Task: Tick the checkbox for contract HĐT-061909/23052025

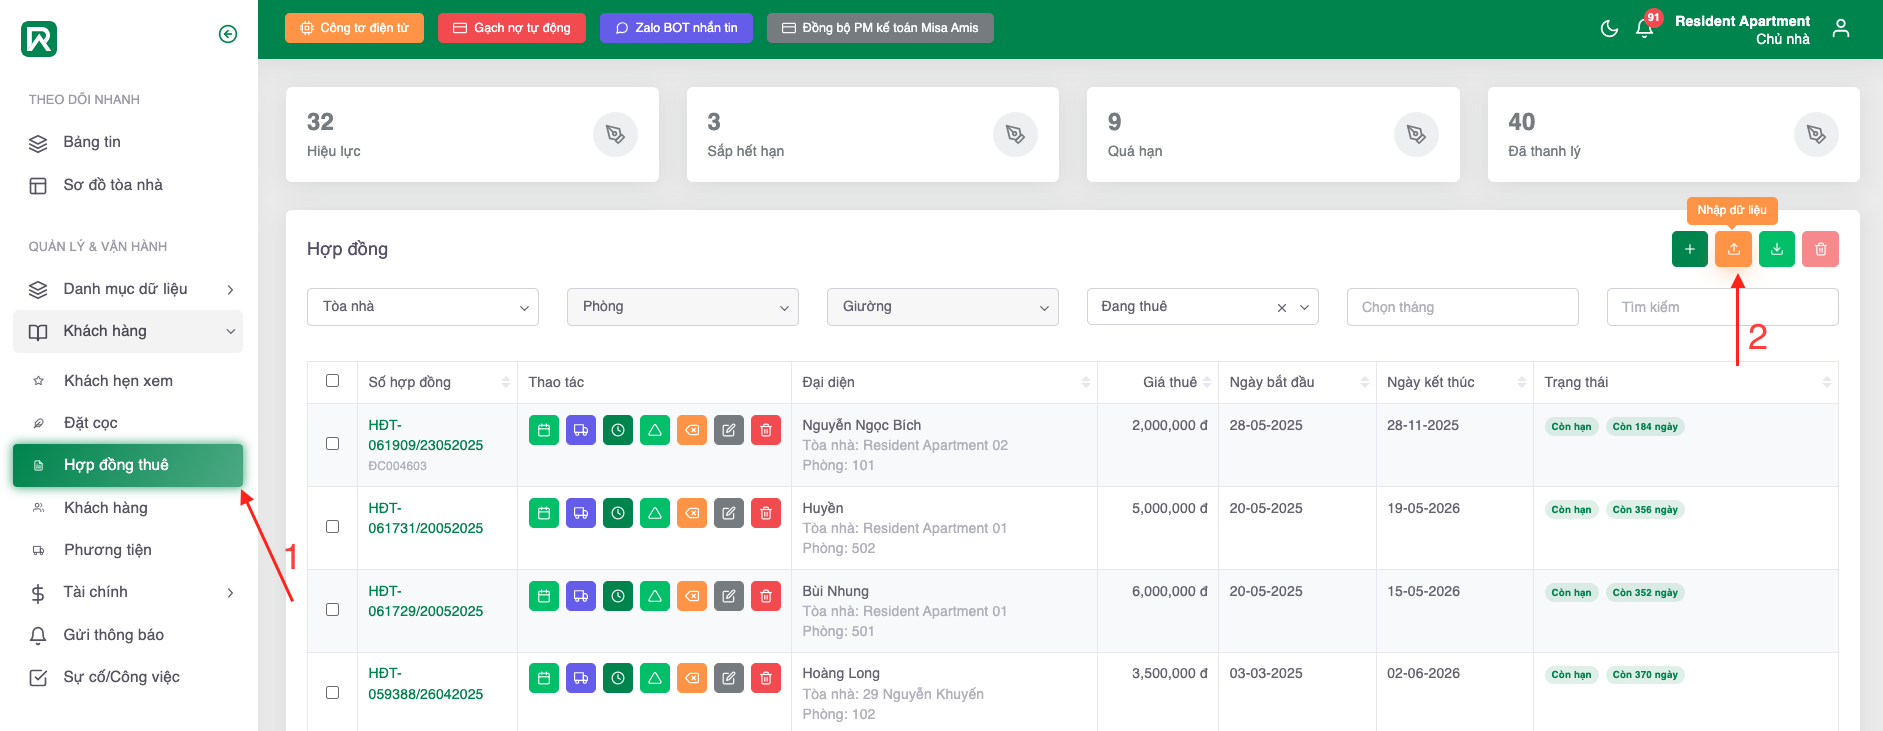Action: pos(332,444)
